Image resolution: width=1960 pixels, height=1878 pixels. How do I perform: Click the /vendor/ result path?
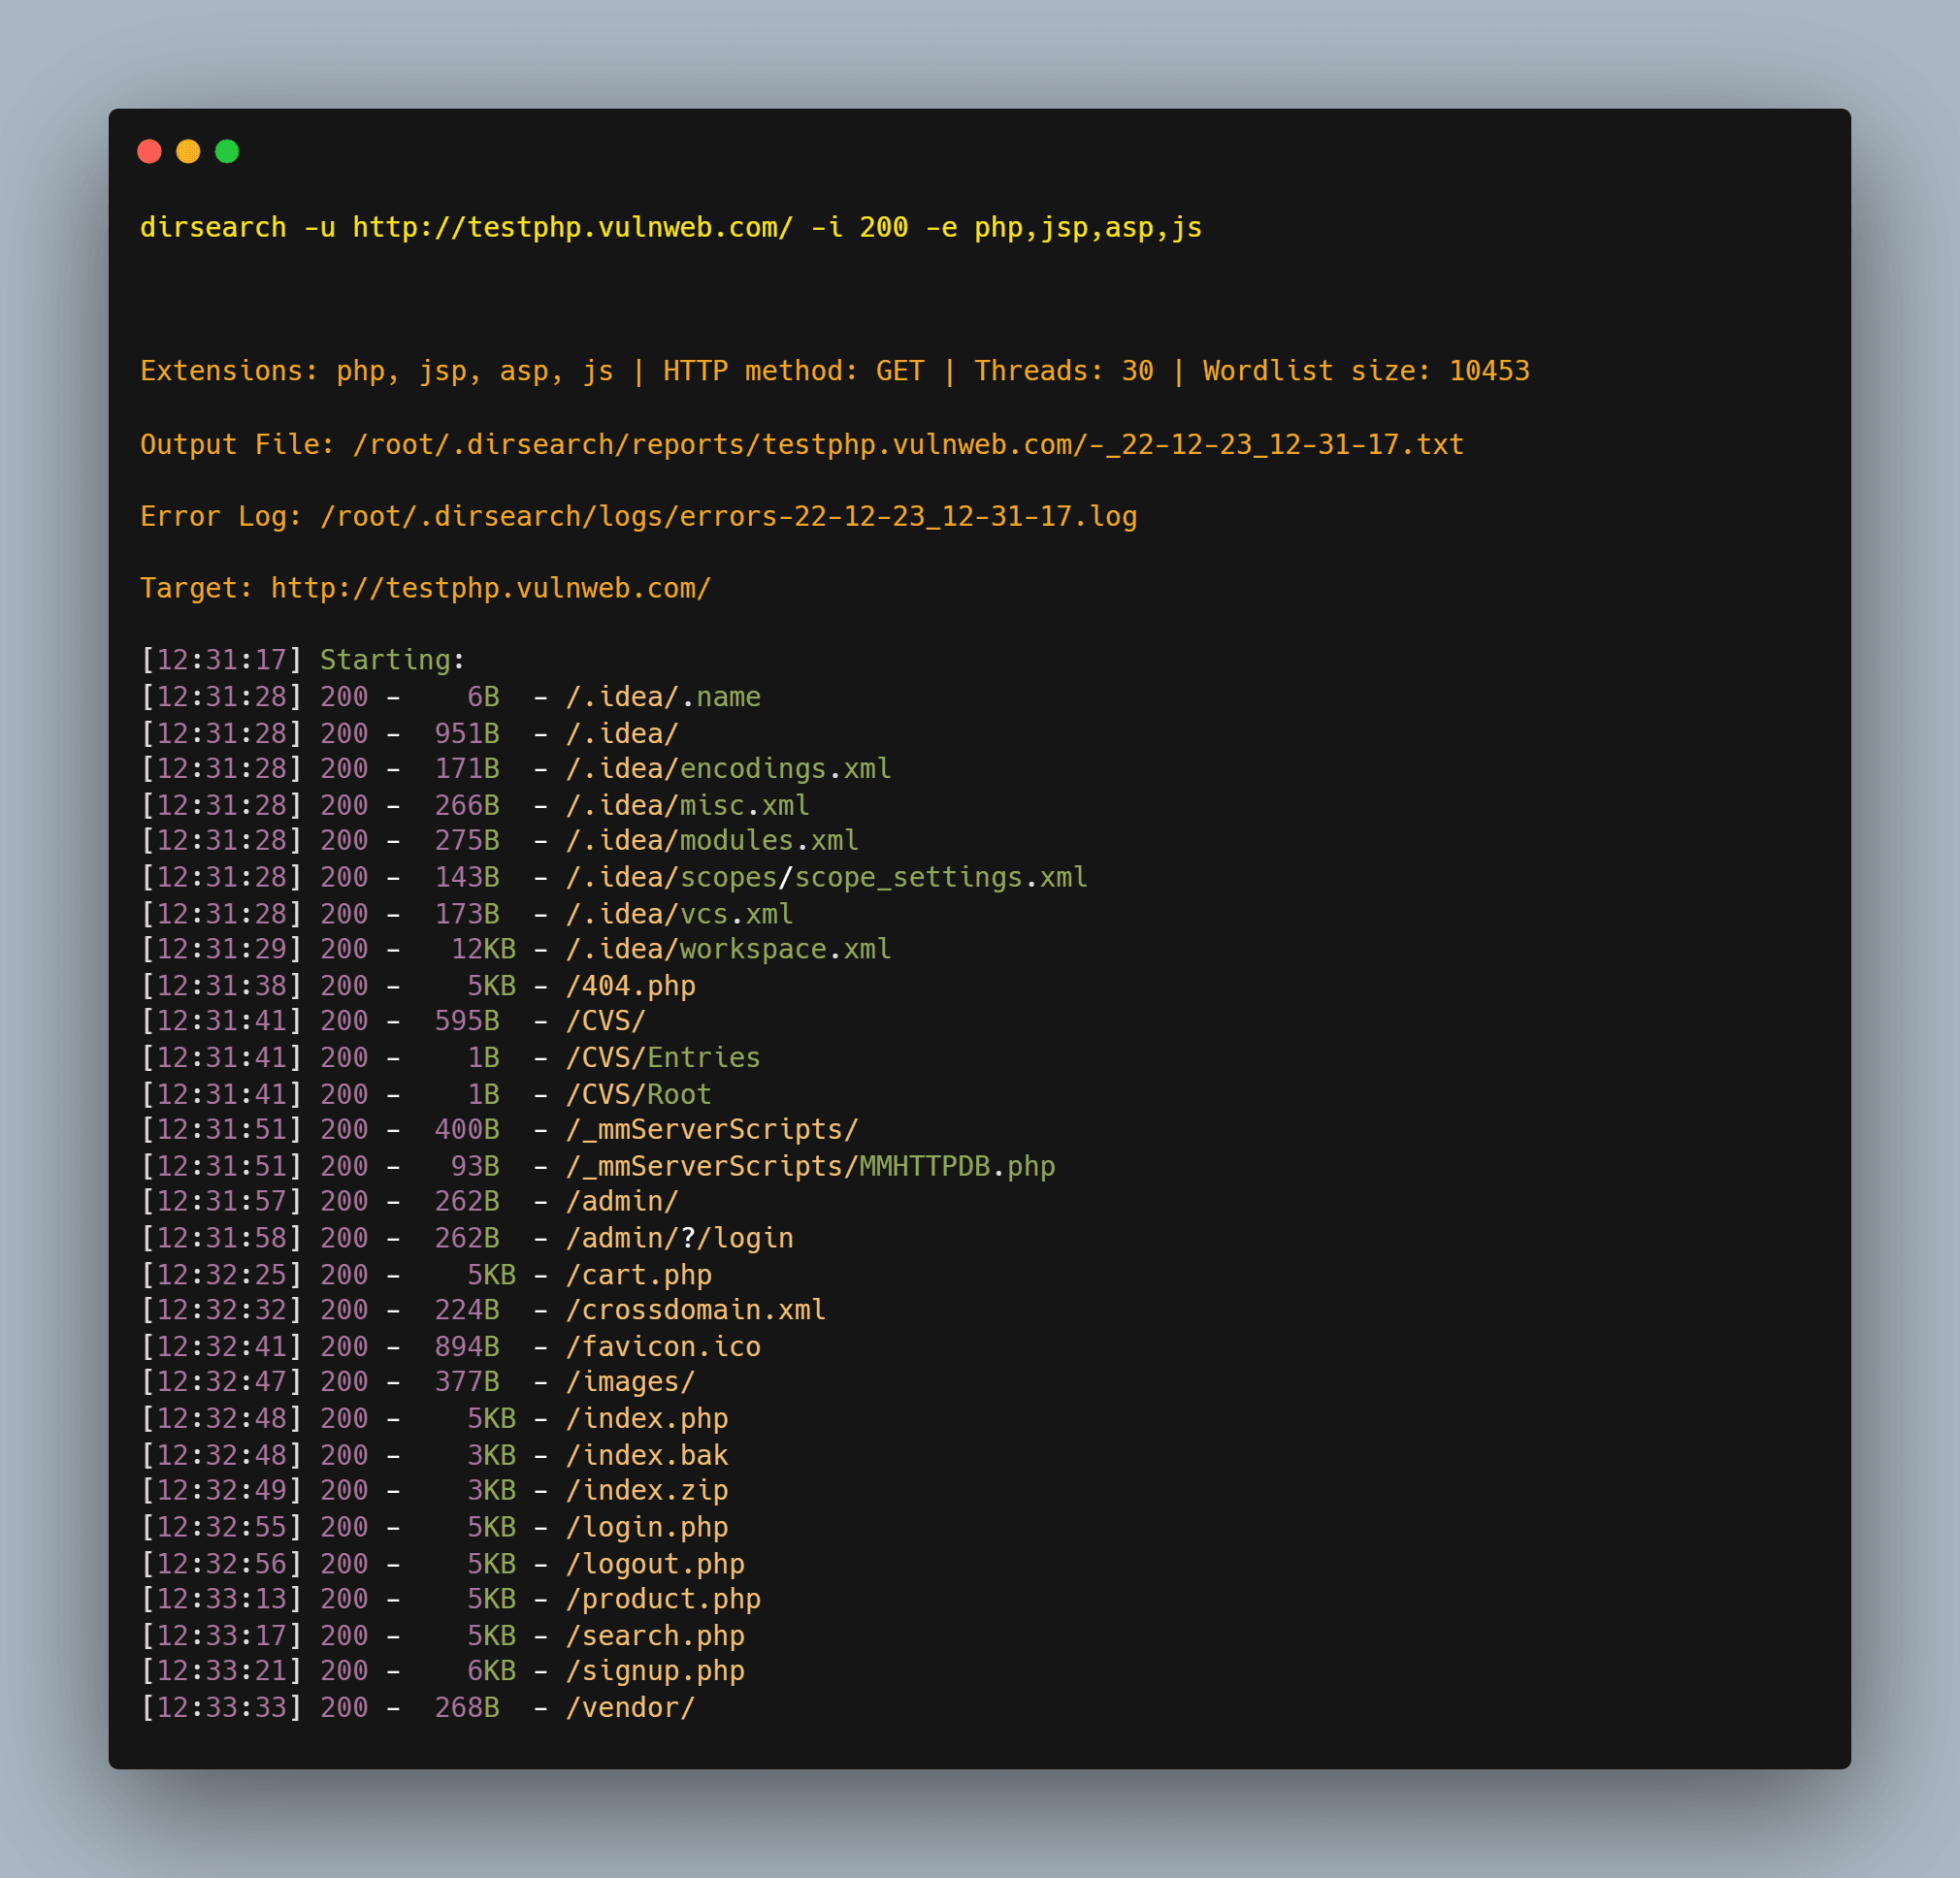[x=630, y=1707]
